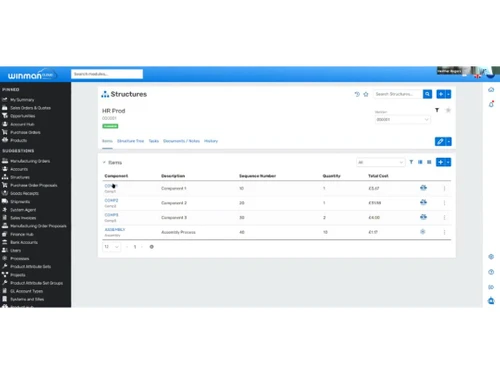Image resolution: width=500 pixels, height=375 pixels.
Task: Open the Users module
Action: [15, 250]
